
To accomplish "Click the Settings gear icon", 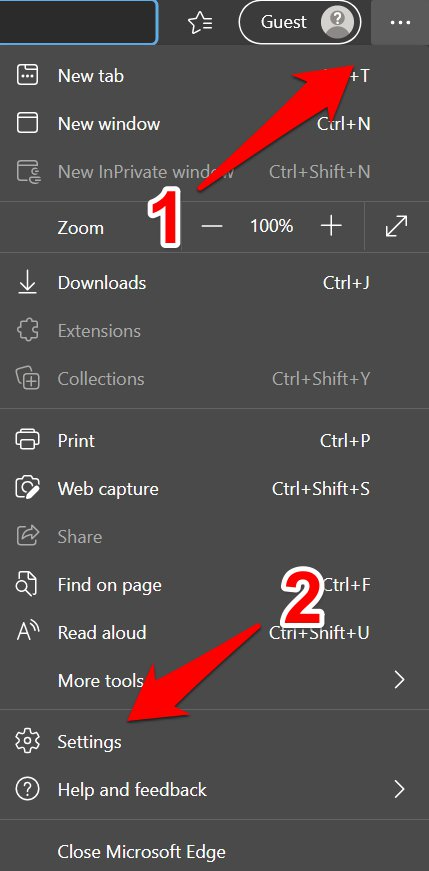I will [x=27, y=742].
